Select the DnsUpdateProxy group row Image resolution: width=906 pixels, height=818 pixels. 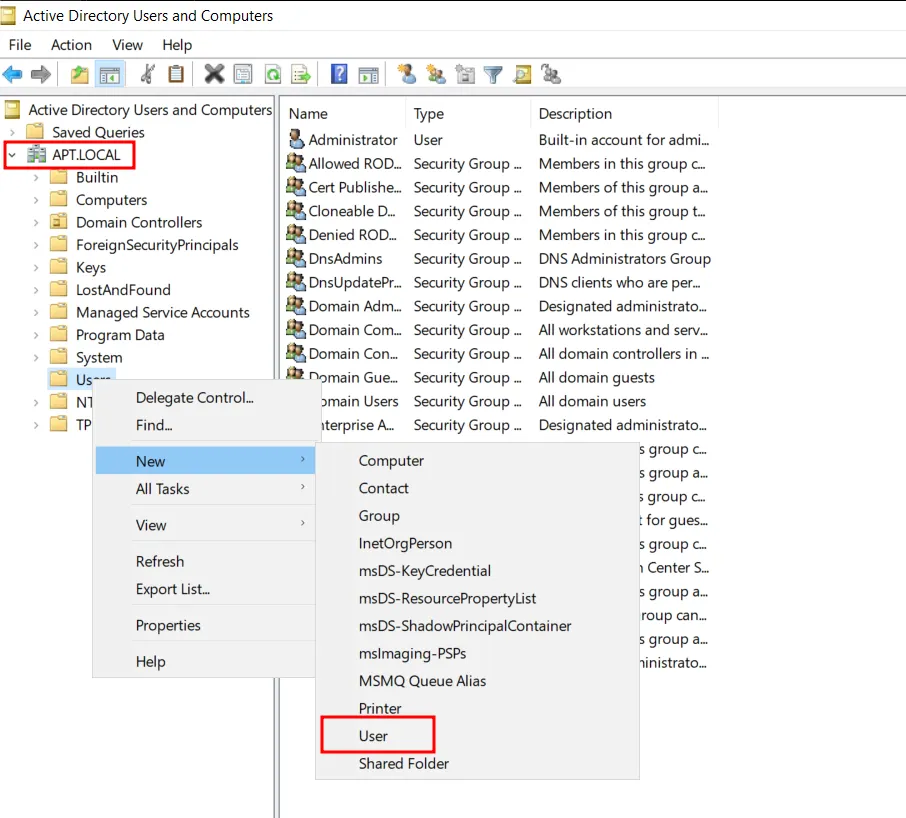coord(499,282)
